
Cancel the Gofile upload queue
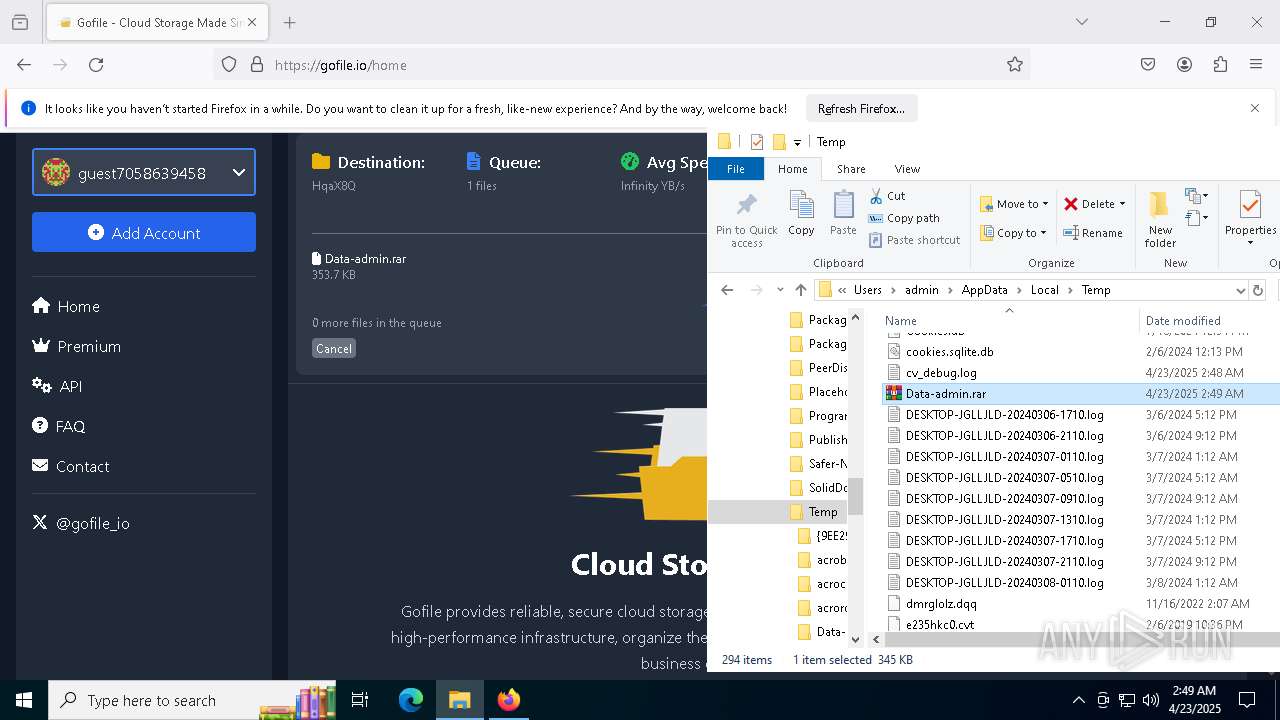tap(334, 349)
